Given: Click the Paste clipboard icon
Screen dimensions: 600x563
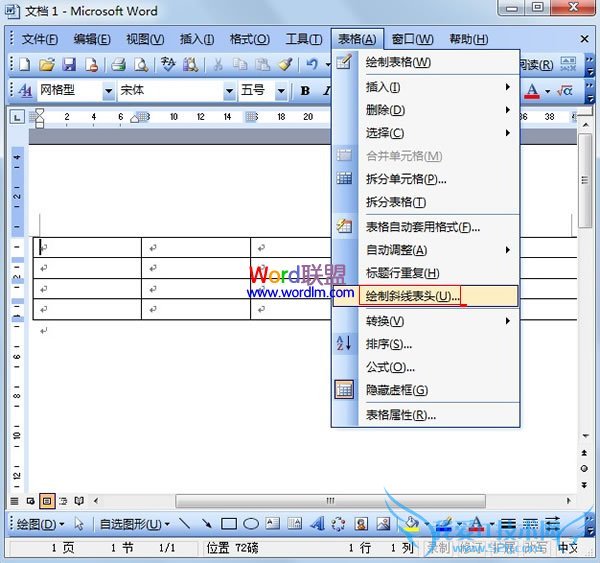Looking at the screenshot, I should (262, 64).
